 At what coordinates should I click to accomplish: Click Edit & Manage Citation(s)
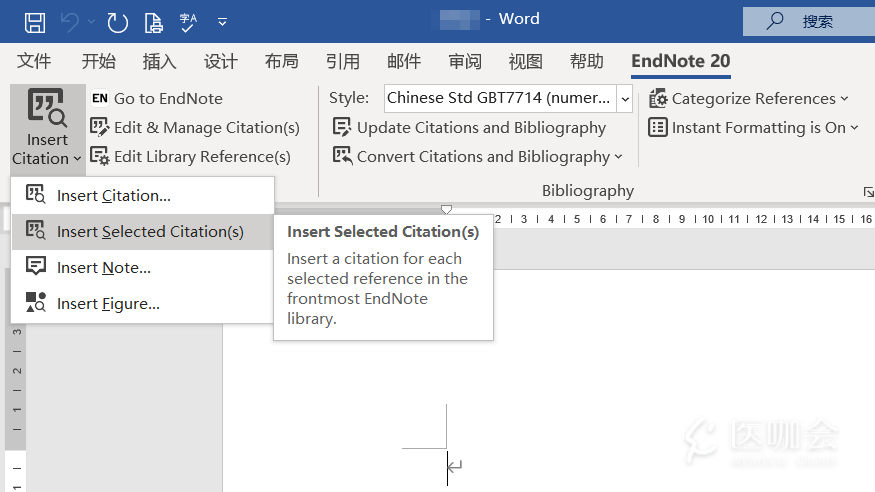(195, 128)
